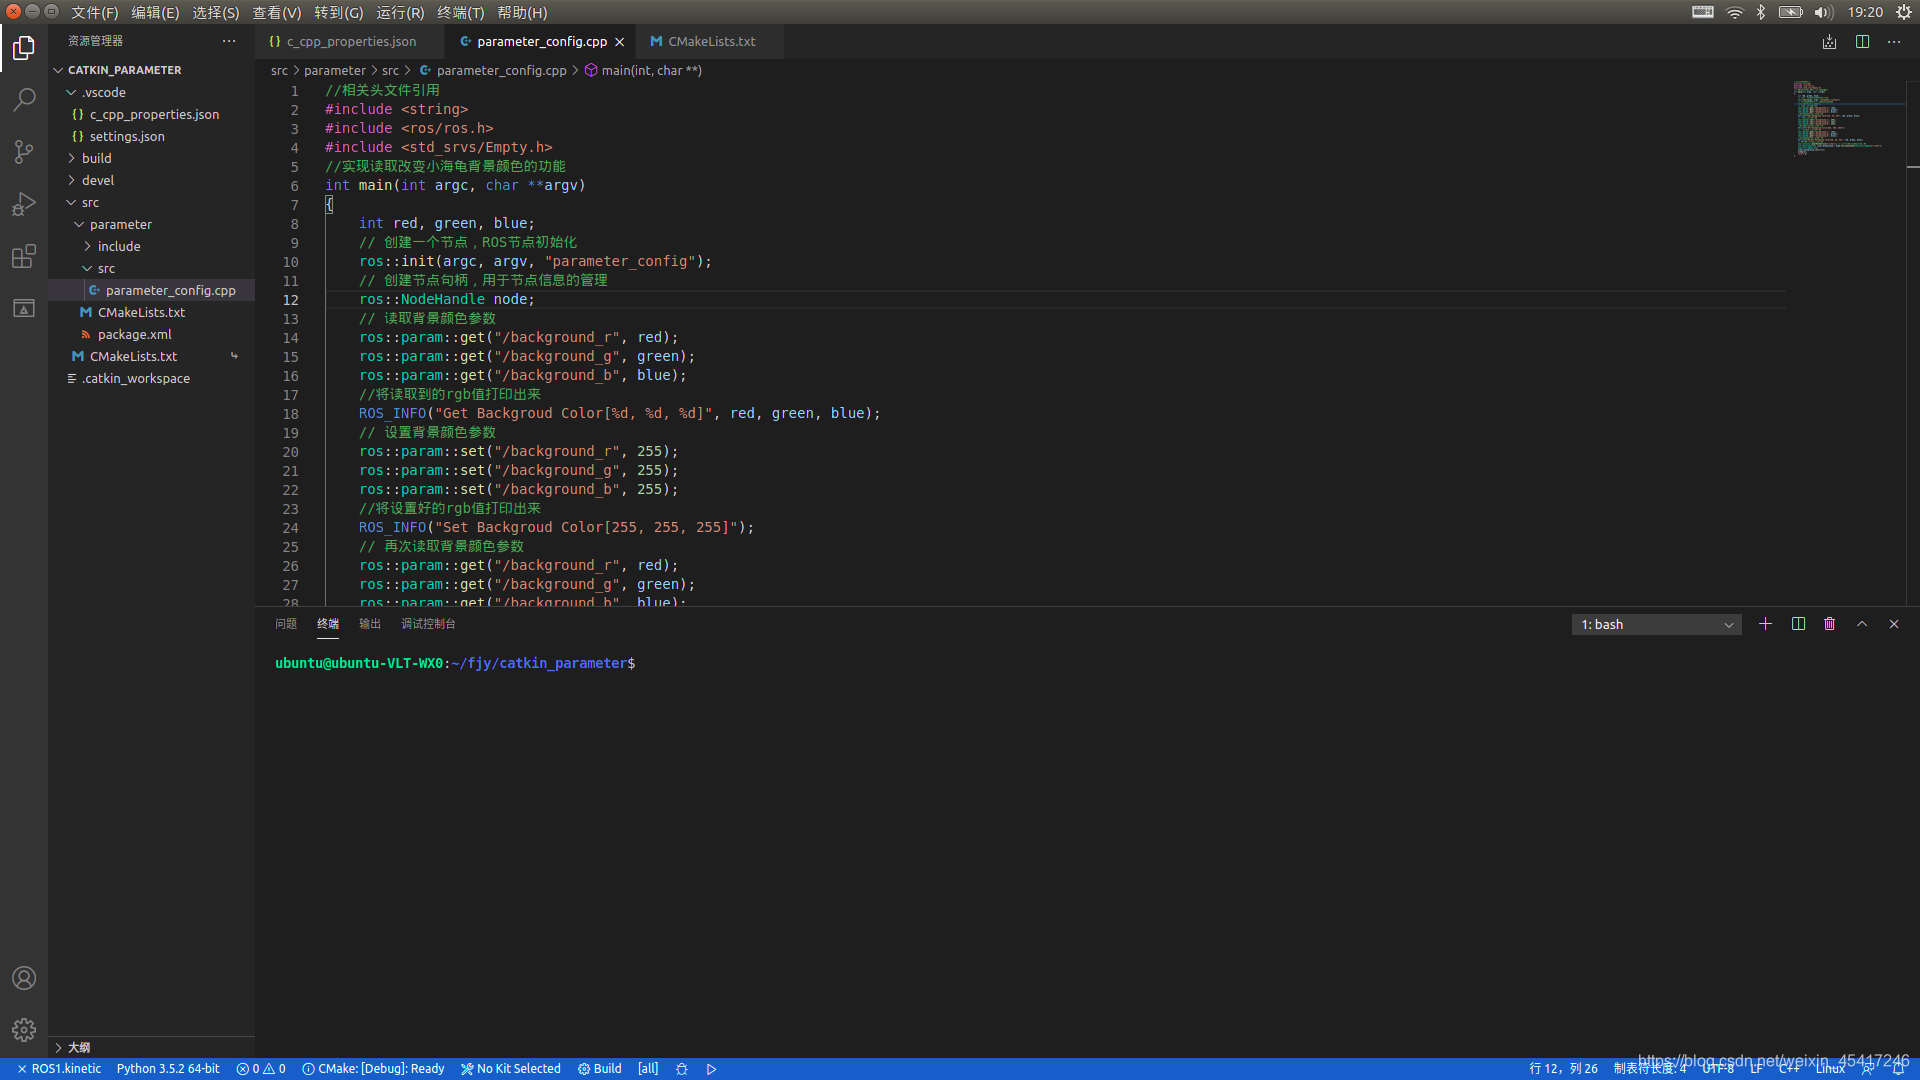The image size is (1920, 1080).
Task: Click the open changes icon in editor toolbar
Action: pyautogui.click(x=1829, y=42)
